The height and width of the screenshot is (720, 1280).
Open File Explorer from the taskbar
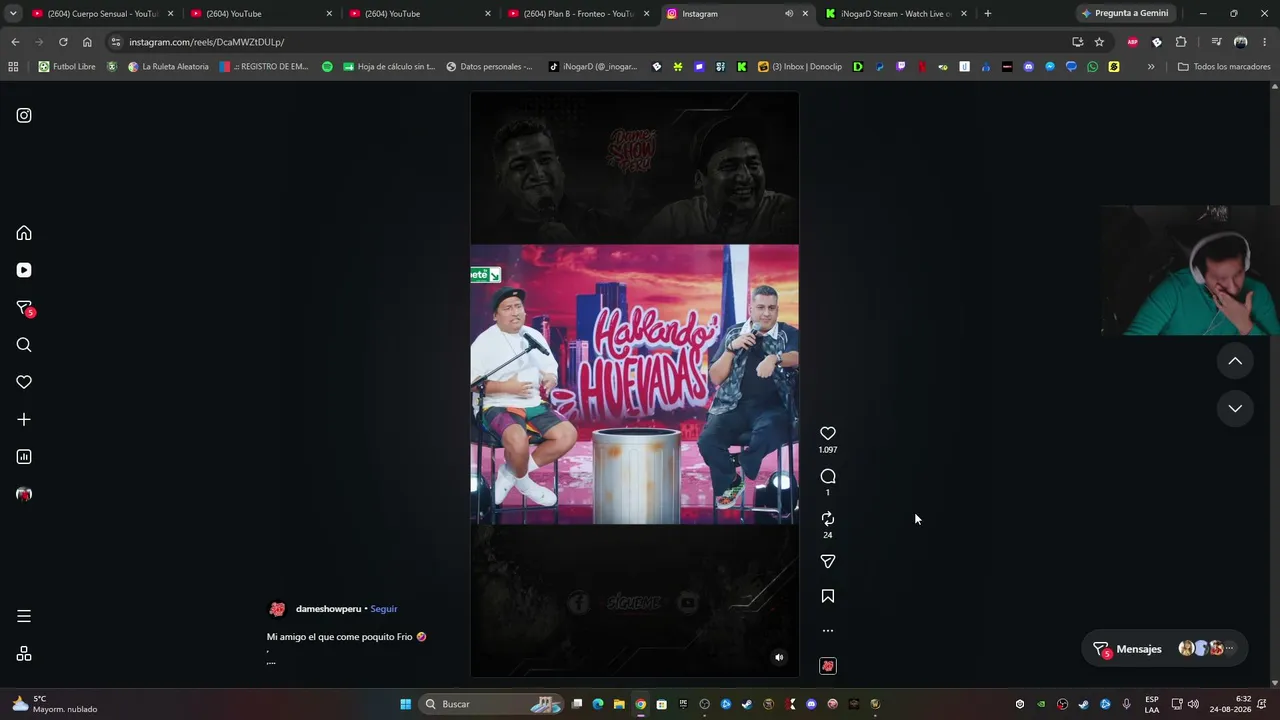coord(619,704)
